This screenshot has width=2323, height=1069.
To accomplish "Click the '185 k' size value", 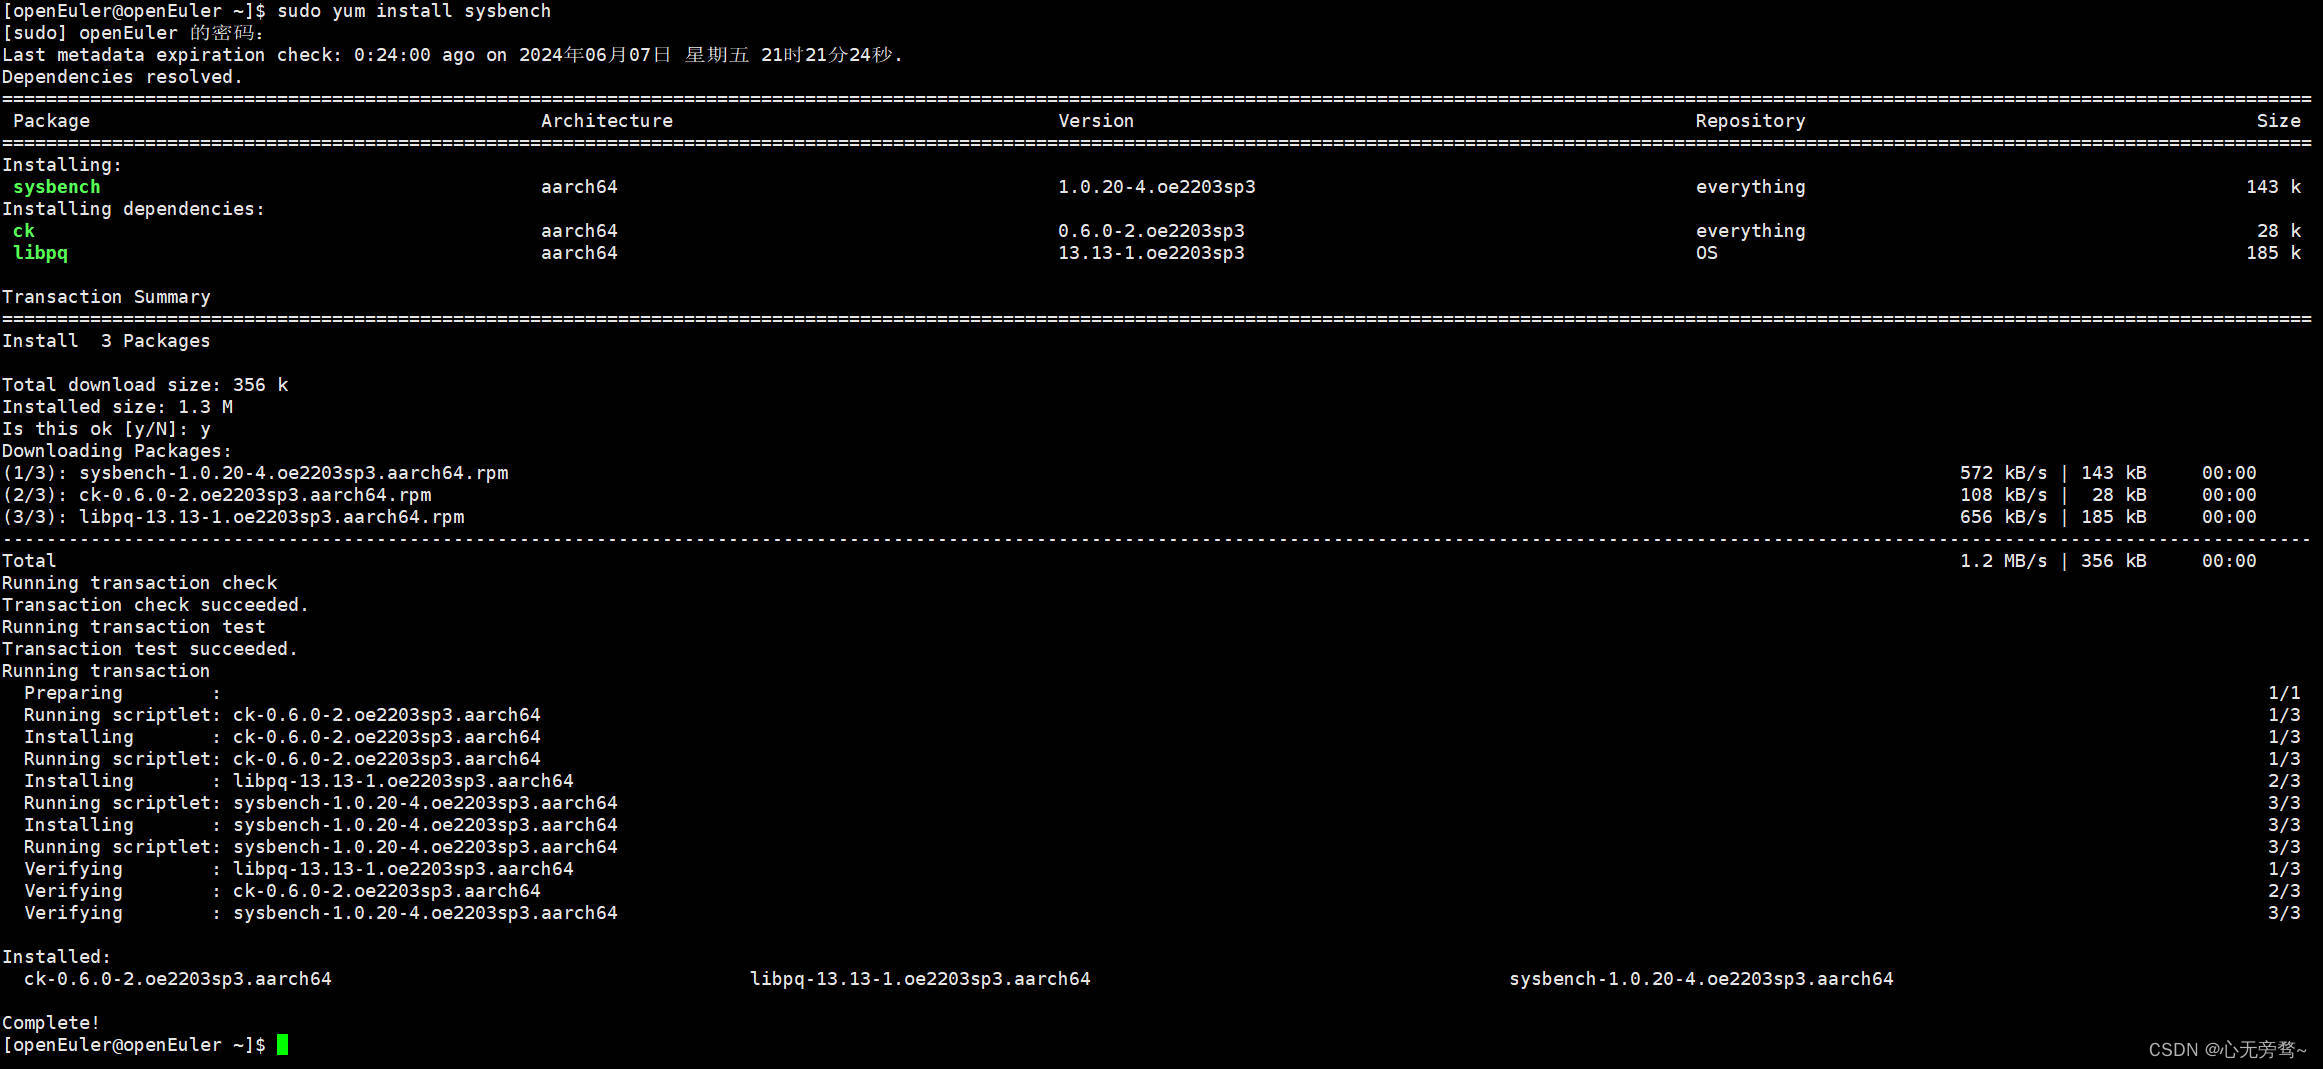I will tap(2273, 253).
